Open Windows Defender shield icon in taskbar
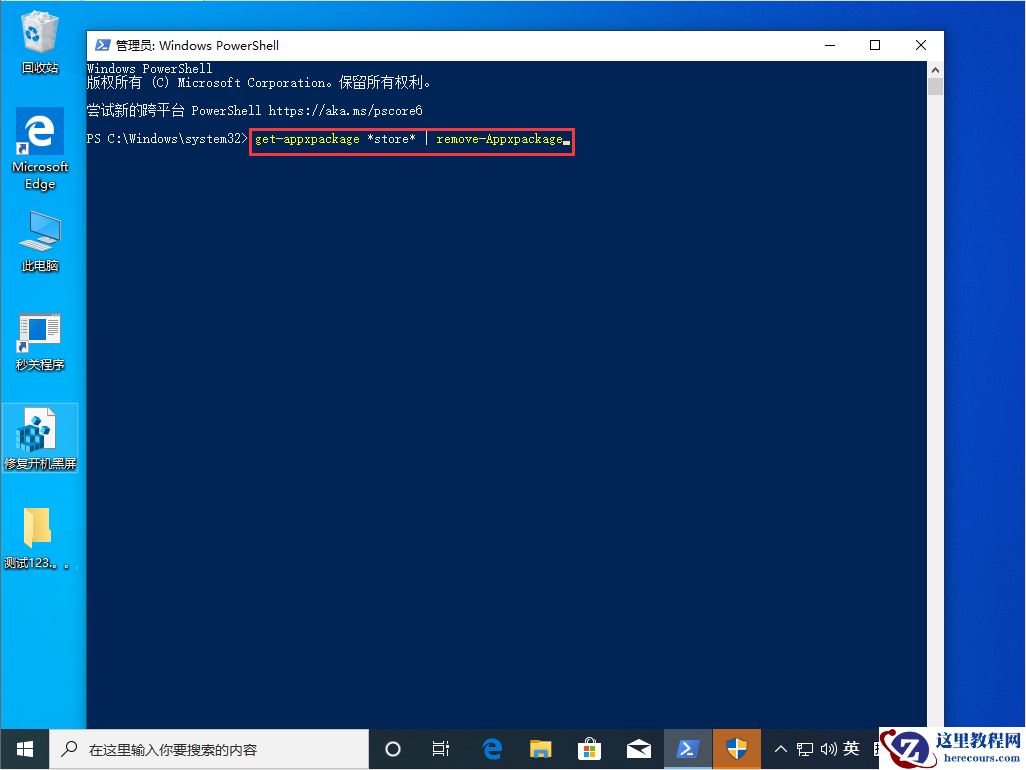Viewport: 1026px width, 770px height. [737, 748]
